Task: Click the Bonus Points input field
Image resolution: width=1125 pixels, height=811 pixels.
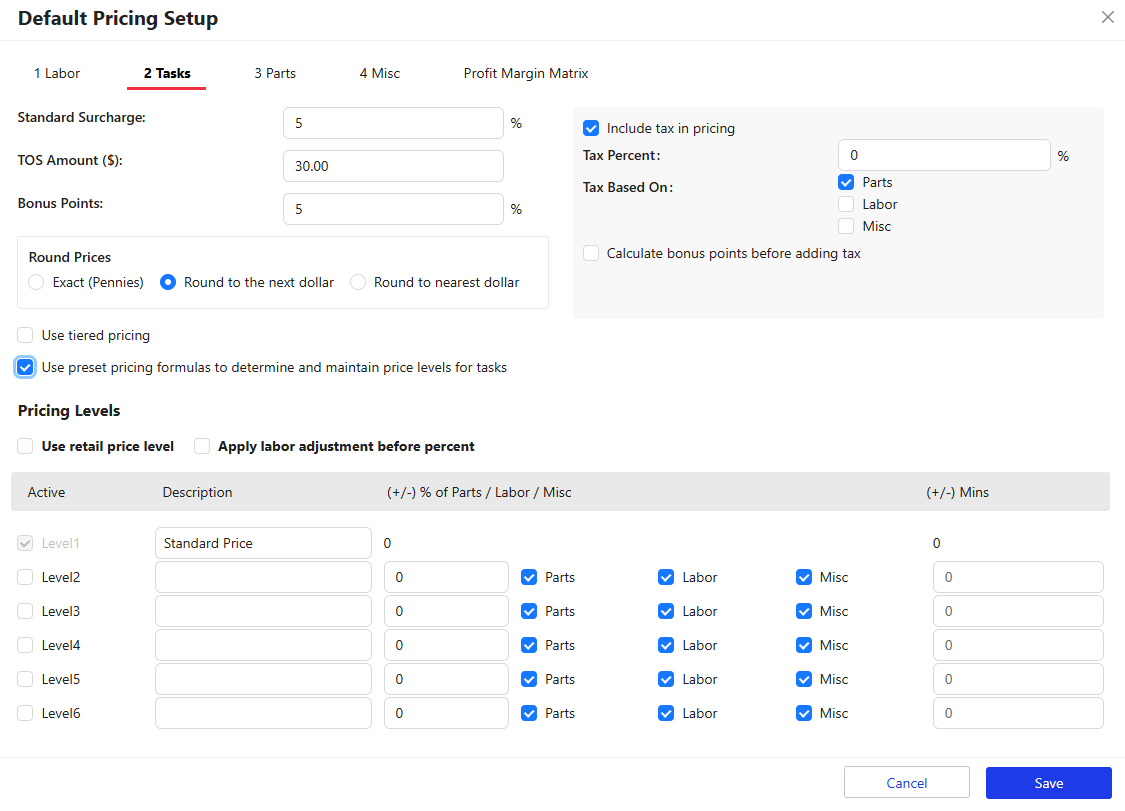Action: pos(393,209)
